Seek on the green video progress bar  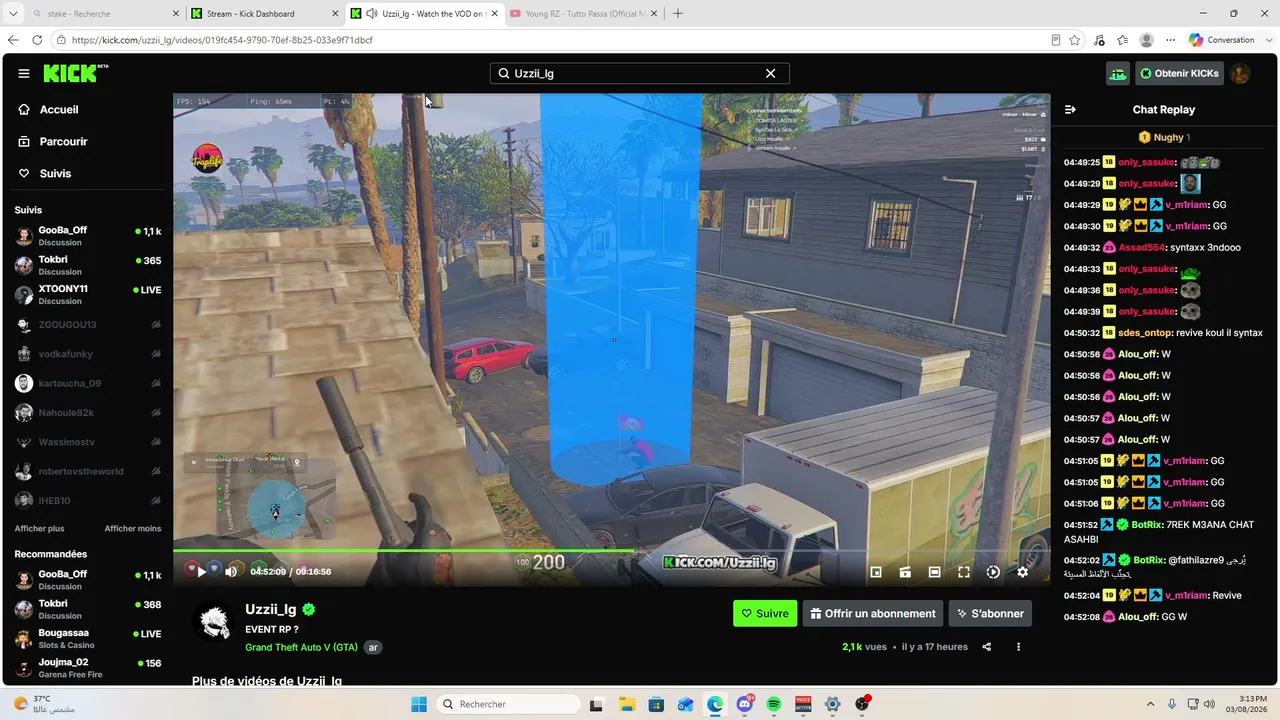coord(611,550)
